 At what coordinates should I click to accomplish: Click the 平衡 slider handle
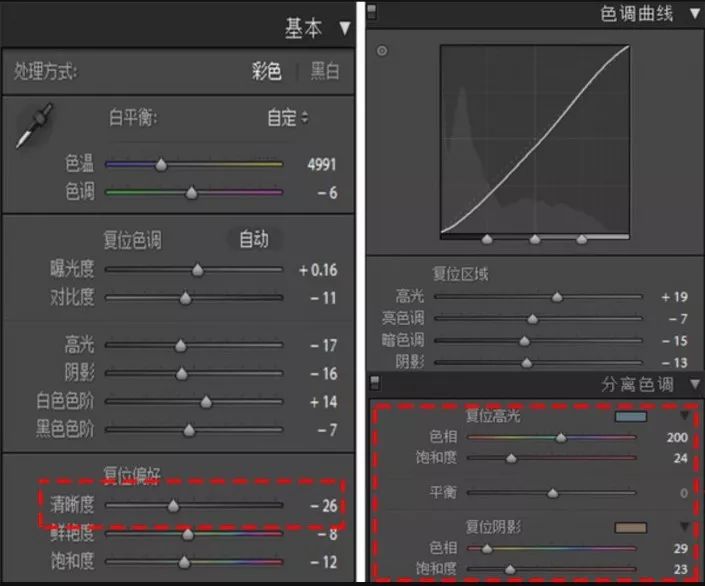point(553,493)
